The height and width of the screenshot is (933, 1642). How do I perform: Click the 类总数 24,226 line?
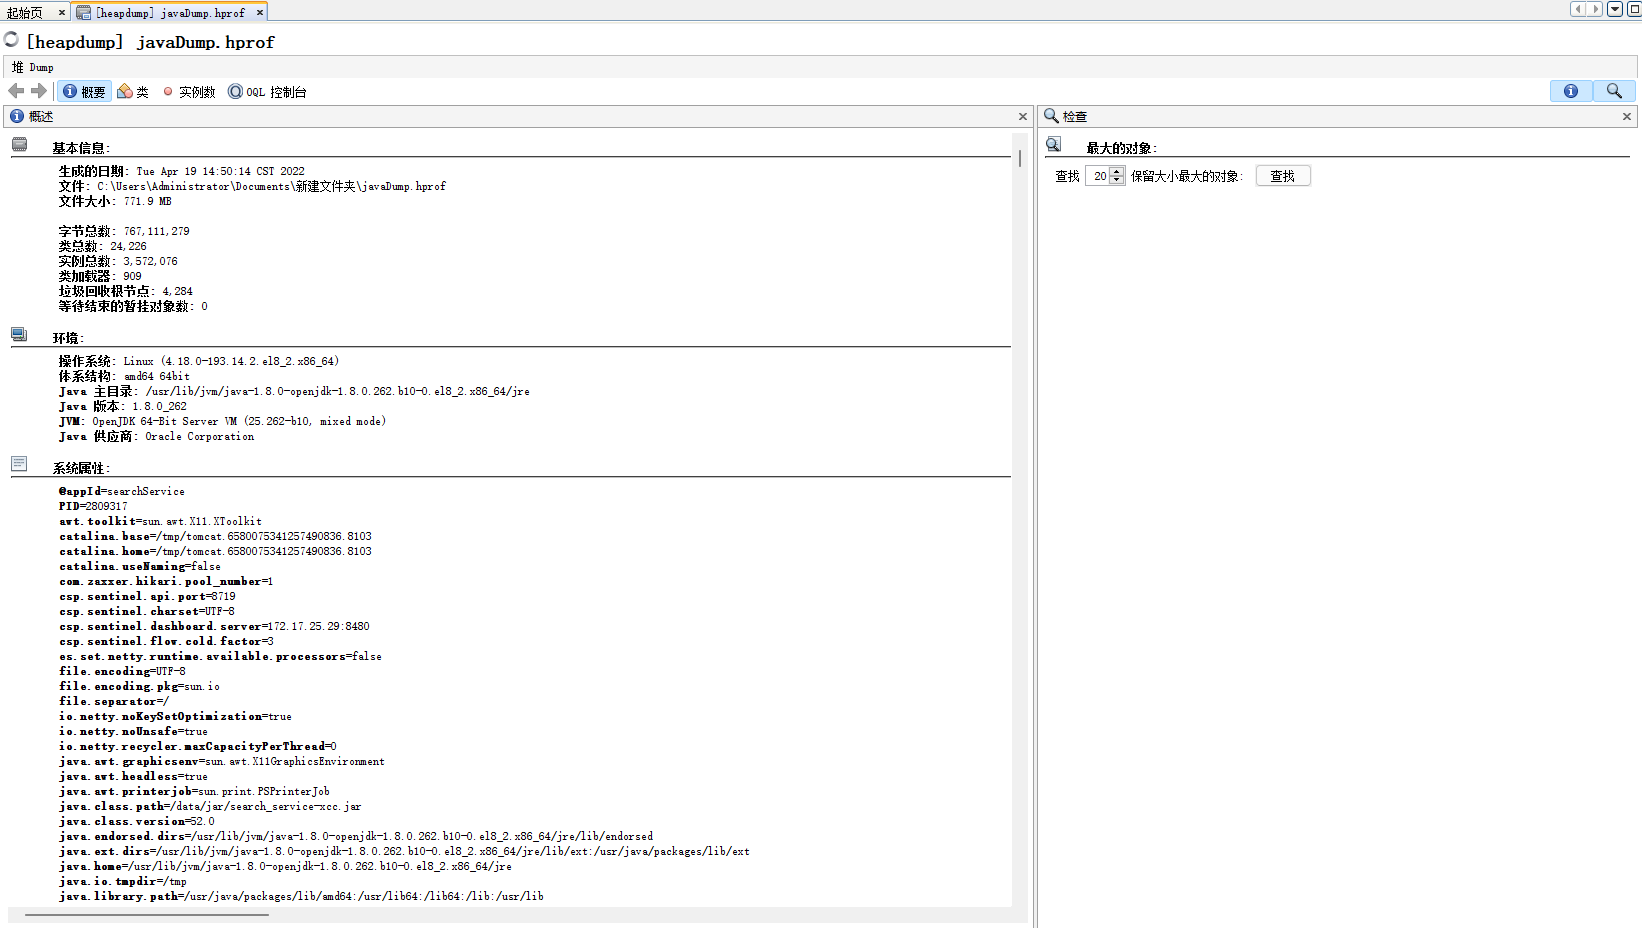tap(102, 246)
